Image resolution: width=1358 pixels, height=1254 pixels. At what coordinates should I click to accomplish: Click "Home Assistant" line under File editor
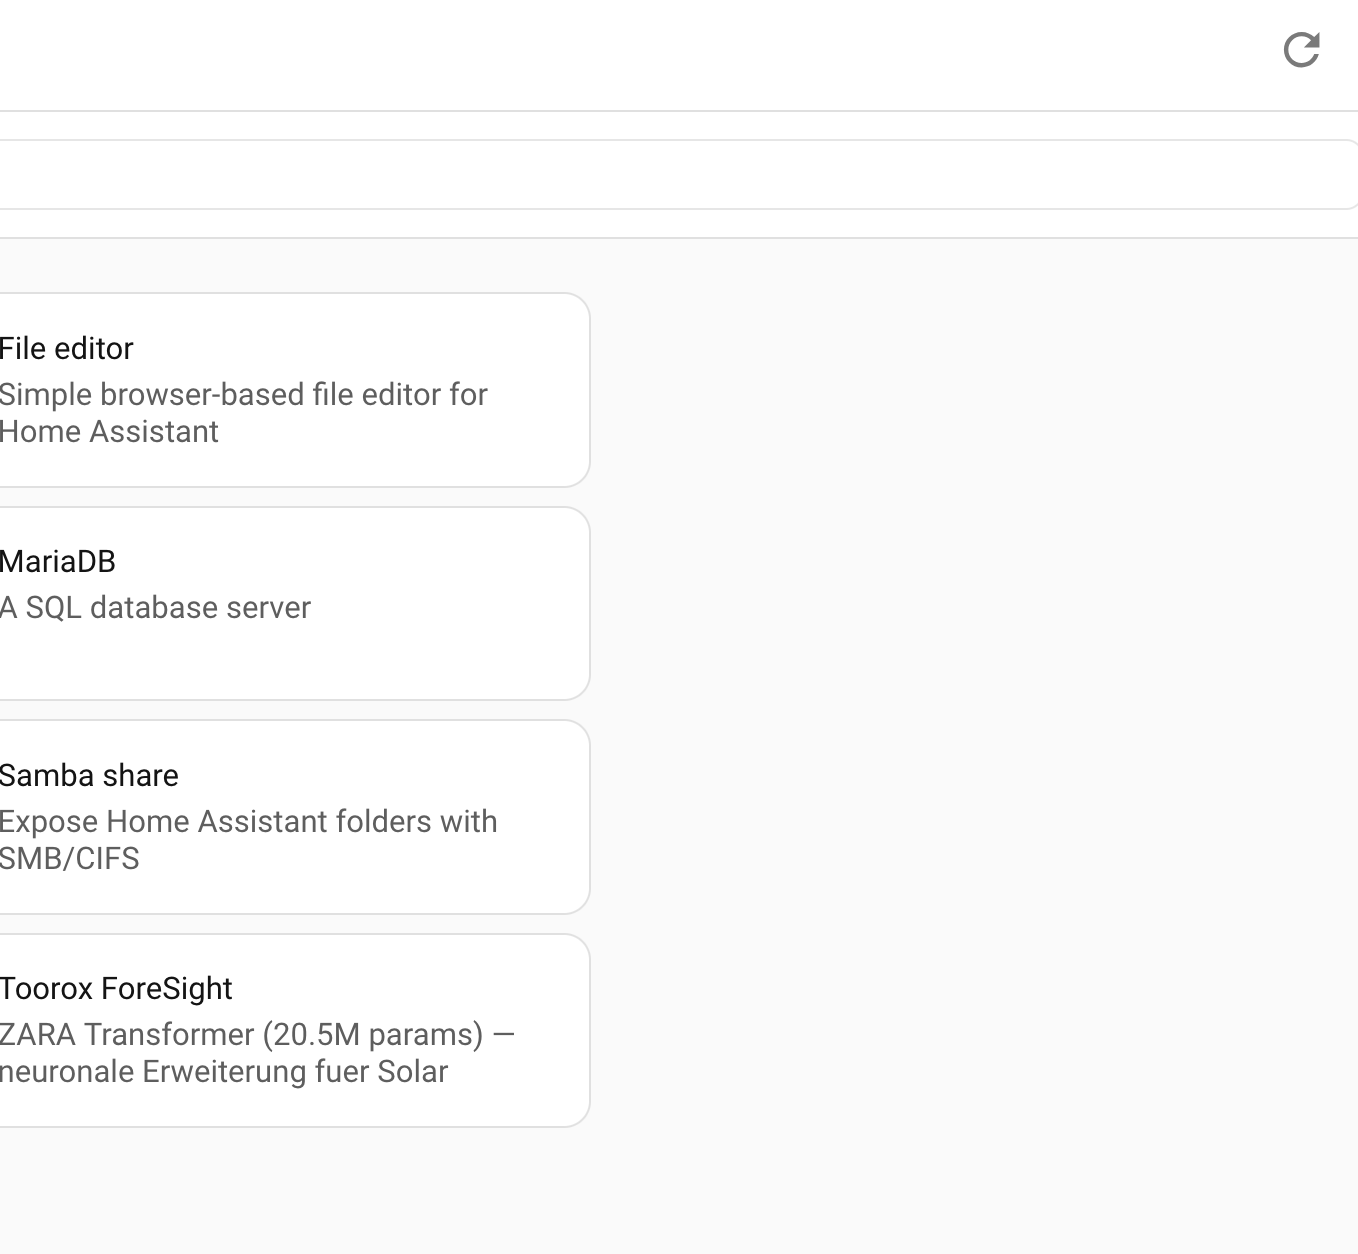pos(109,432)
